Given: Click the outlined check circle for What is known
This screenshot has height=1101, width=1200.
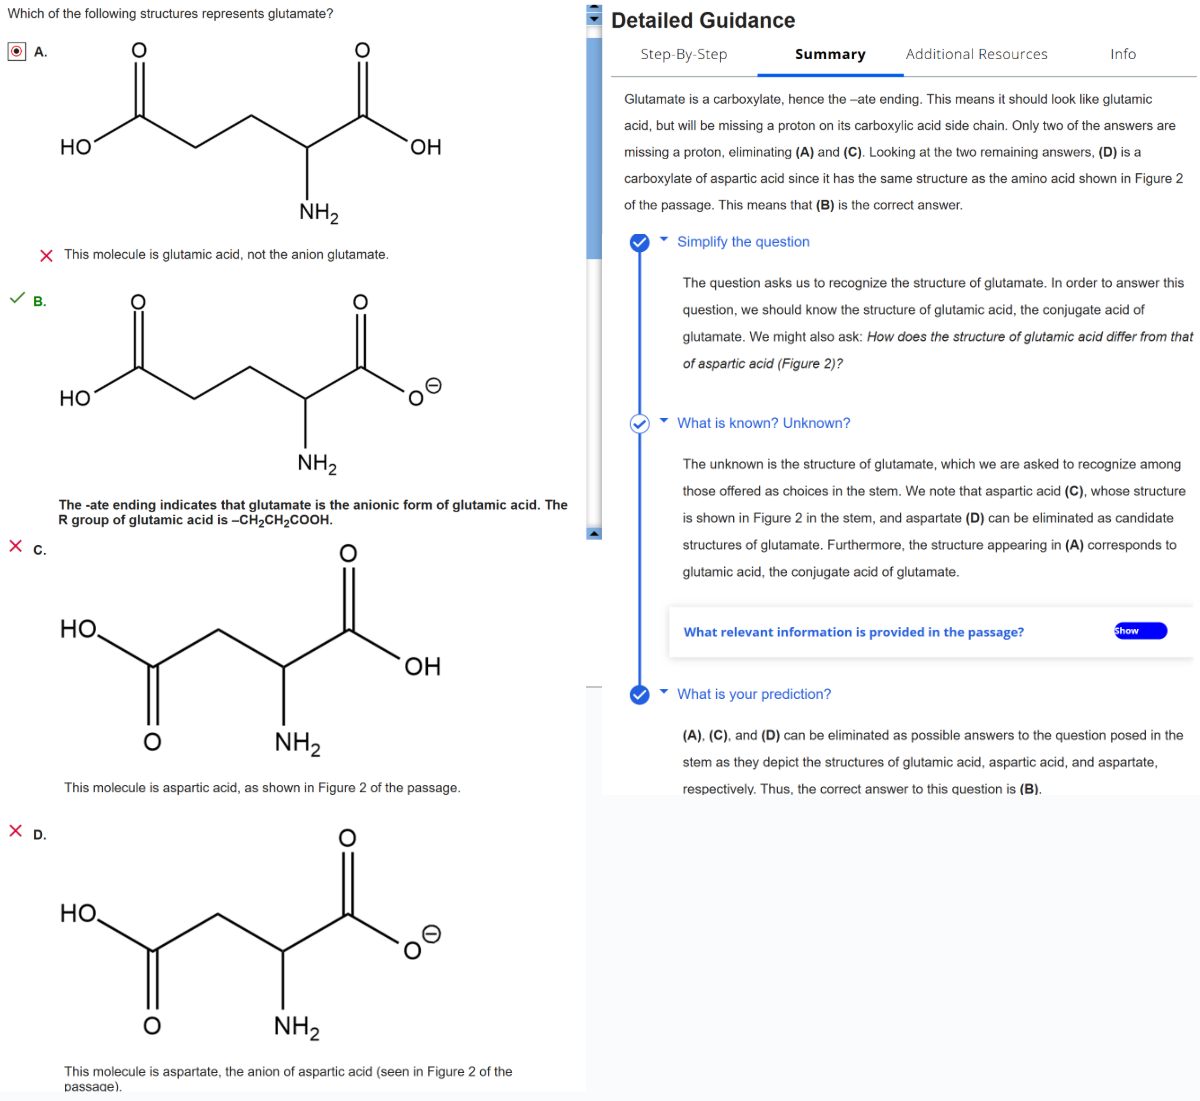Looking at the screenshot, I should [640, 424].
